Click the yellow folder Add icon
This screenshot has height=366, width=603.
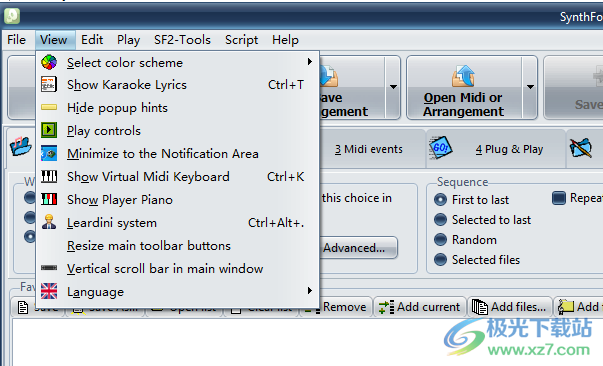566,307
